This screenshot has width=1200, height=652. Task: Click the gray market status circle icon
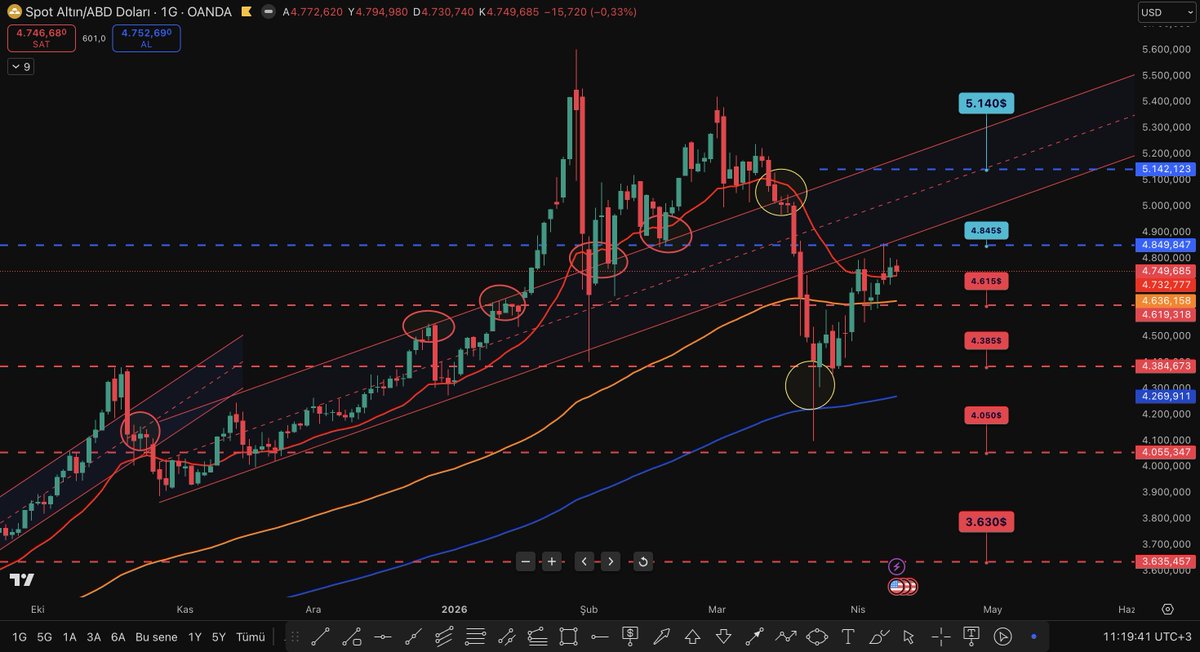268,12
